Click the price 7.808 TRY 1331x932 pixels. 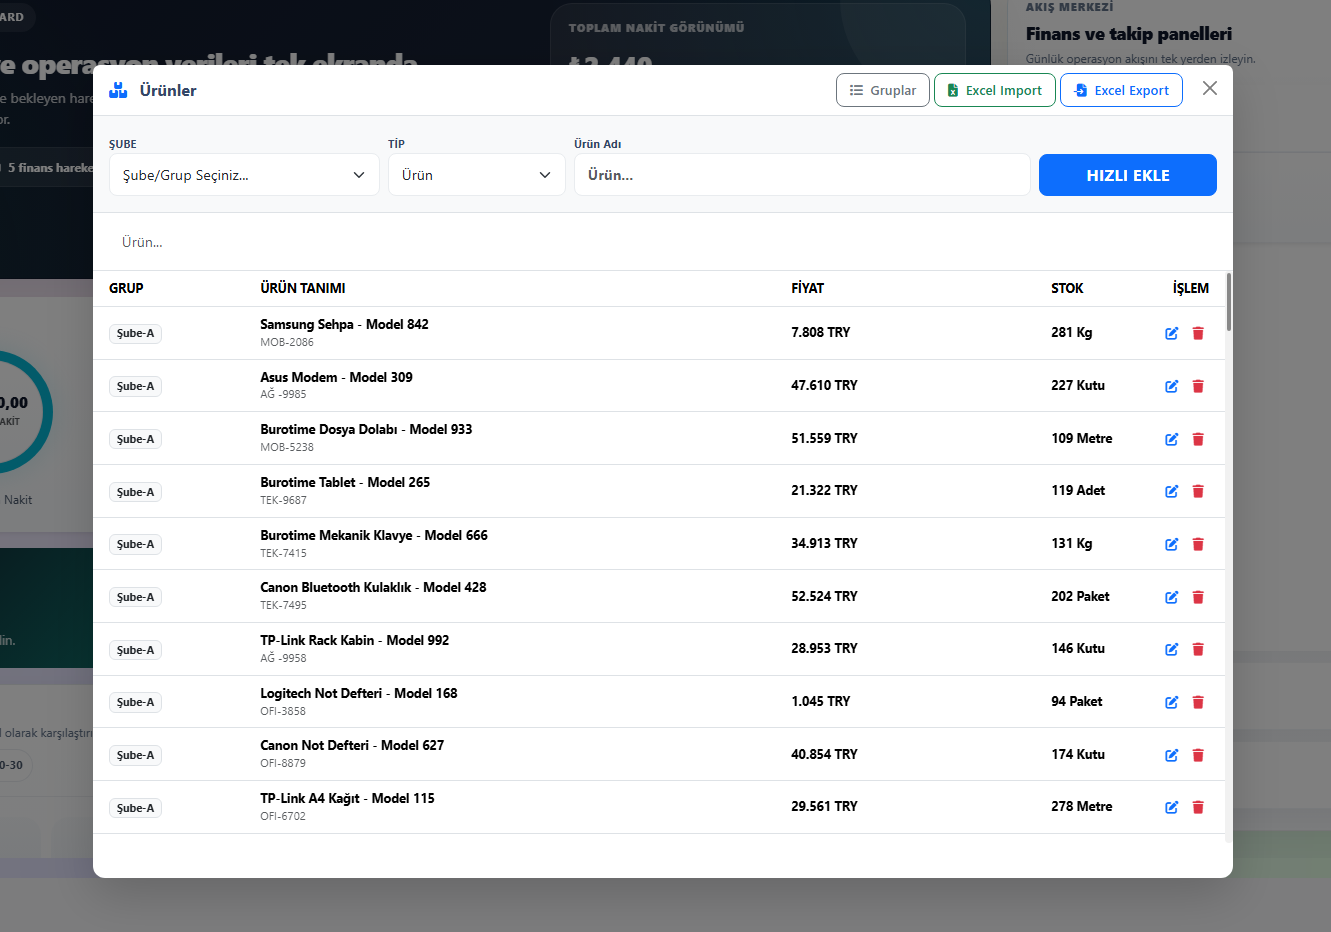tap(820, 332)
